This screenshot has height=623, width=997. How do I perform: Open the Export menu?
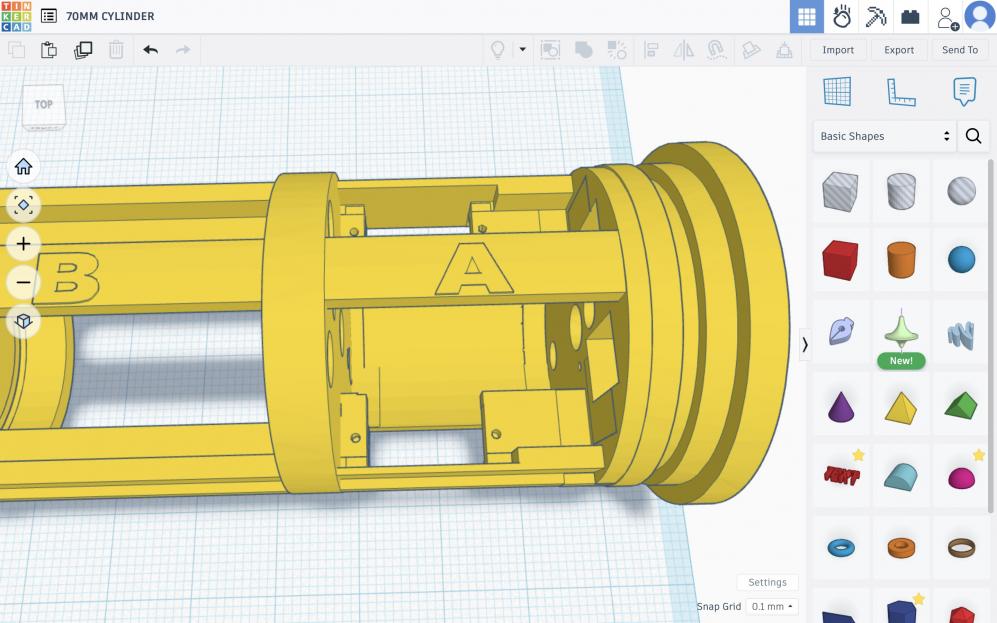point(898,50)
